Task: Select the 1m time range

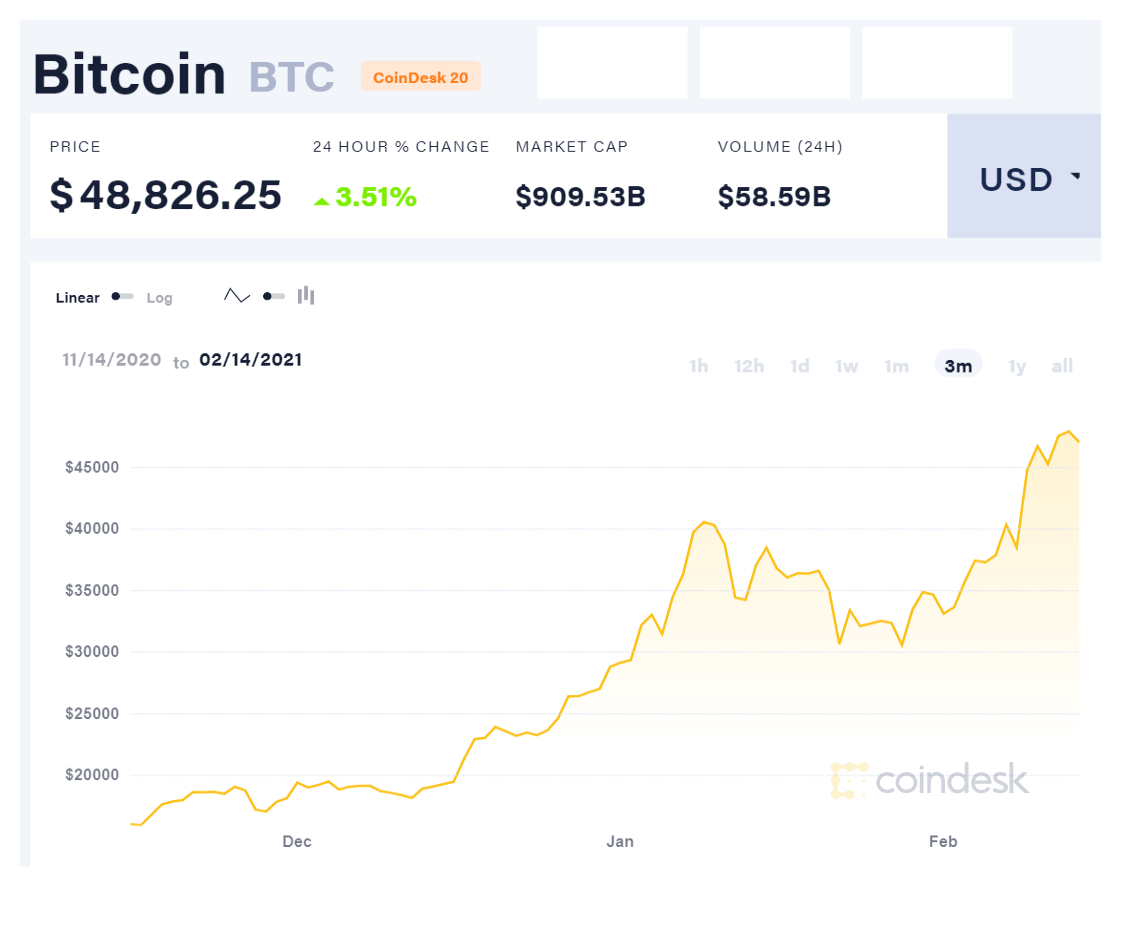Action: (x=897, y=366)
